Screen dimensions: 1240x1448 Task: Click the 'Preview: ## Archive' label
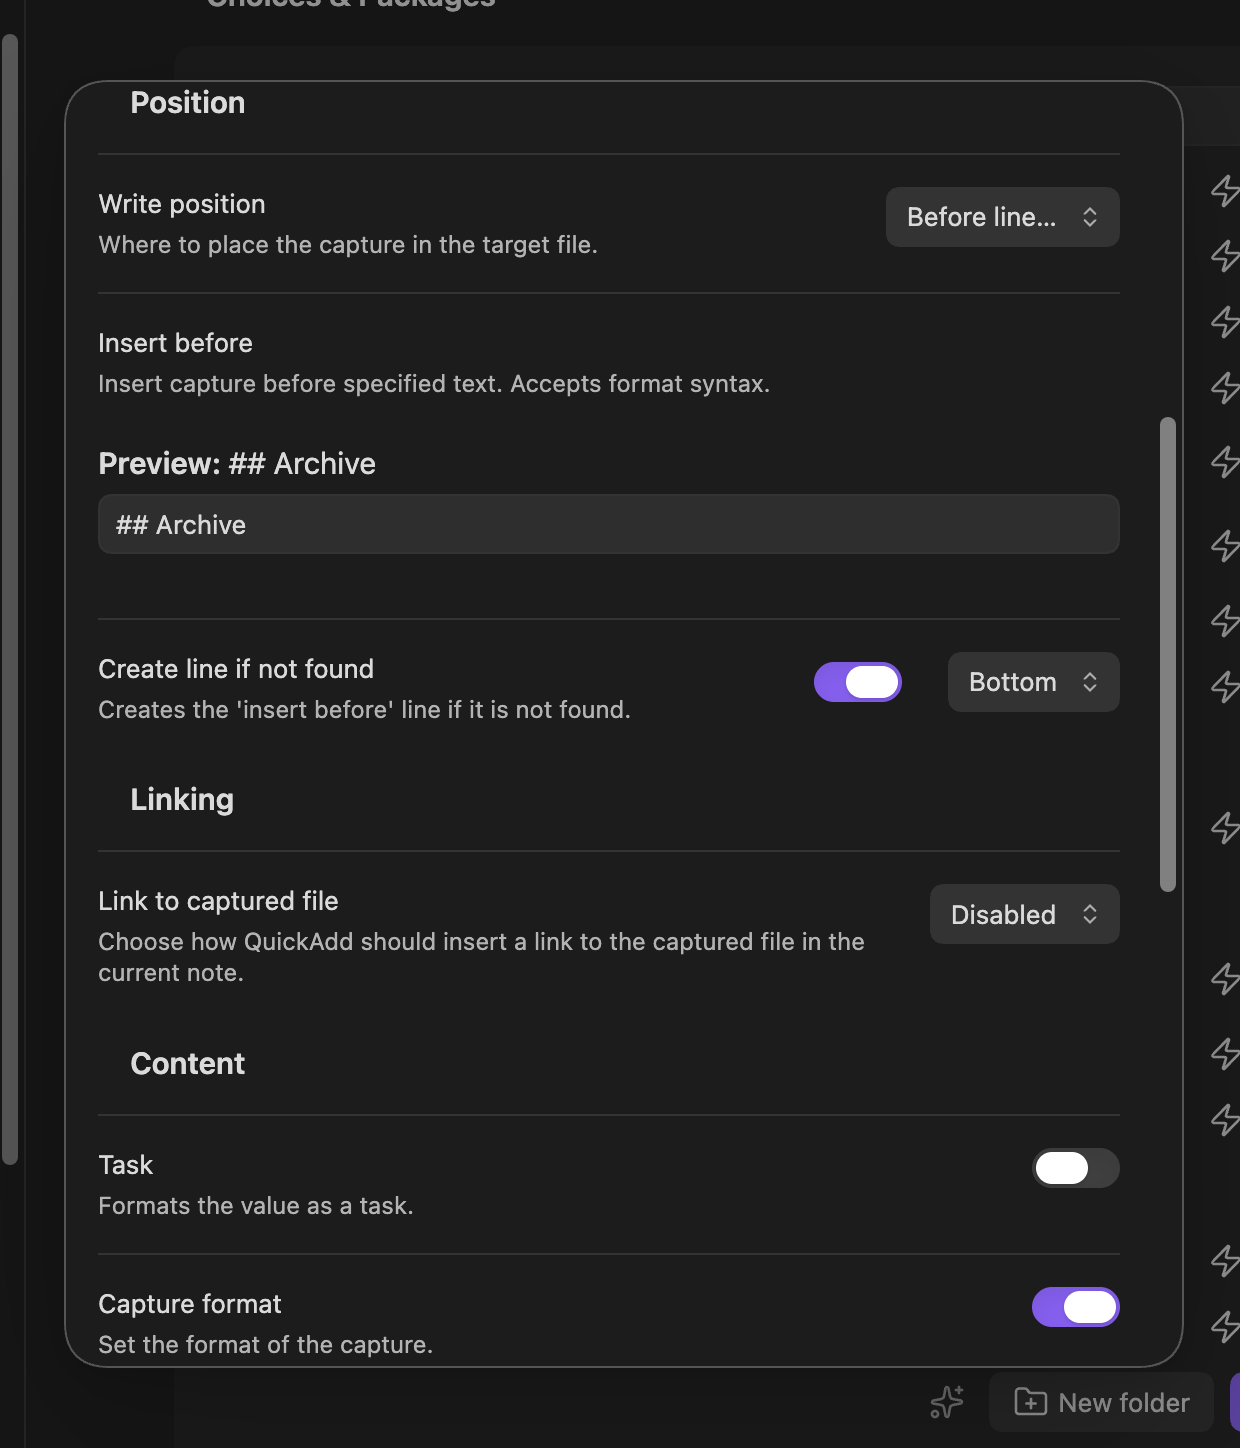(x=237, y=463)
